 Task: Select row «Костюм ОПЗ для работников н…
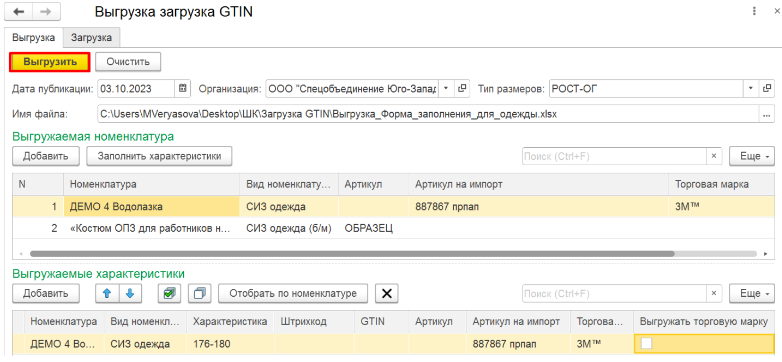(394, 228)
